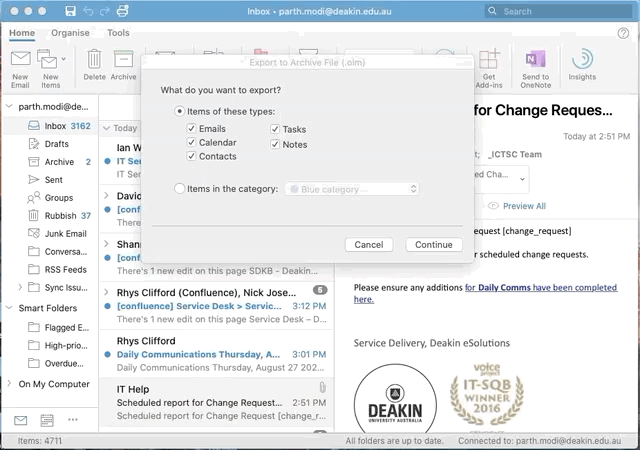Click the help question mark icon
This screenshot has width=640, height=450.
pos(623,33)
